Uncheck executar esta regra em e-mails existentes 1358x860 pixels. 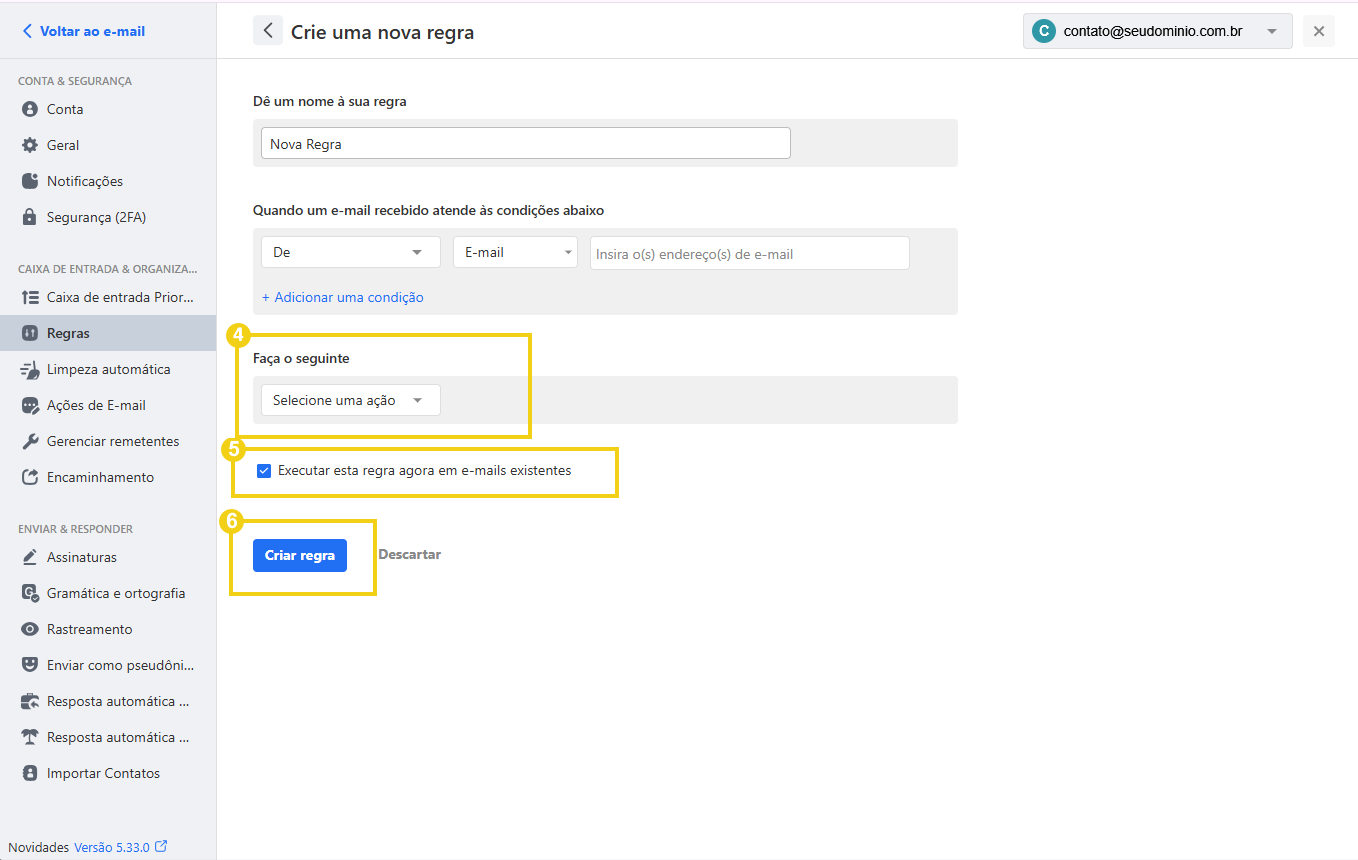(x=264, y=470)
